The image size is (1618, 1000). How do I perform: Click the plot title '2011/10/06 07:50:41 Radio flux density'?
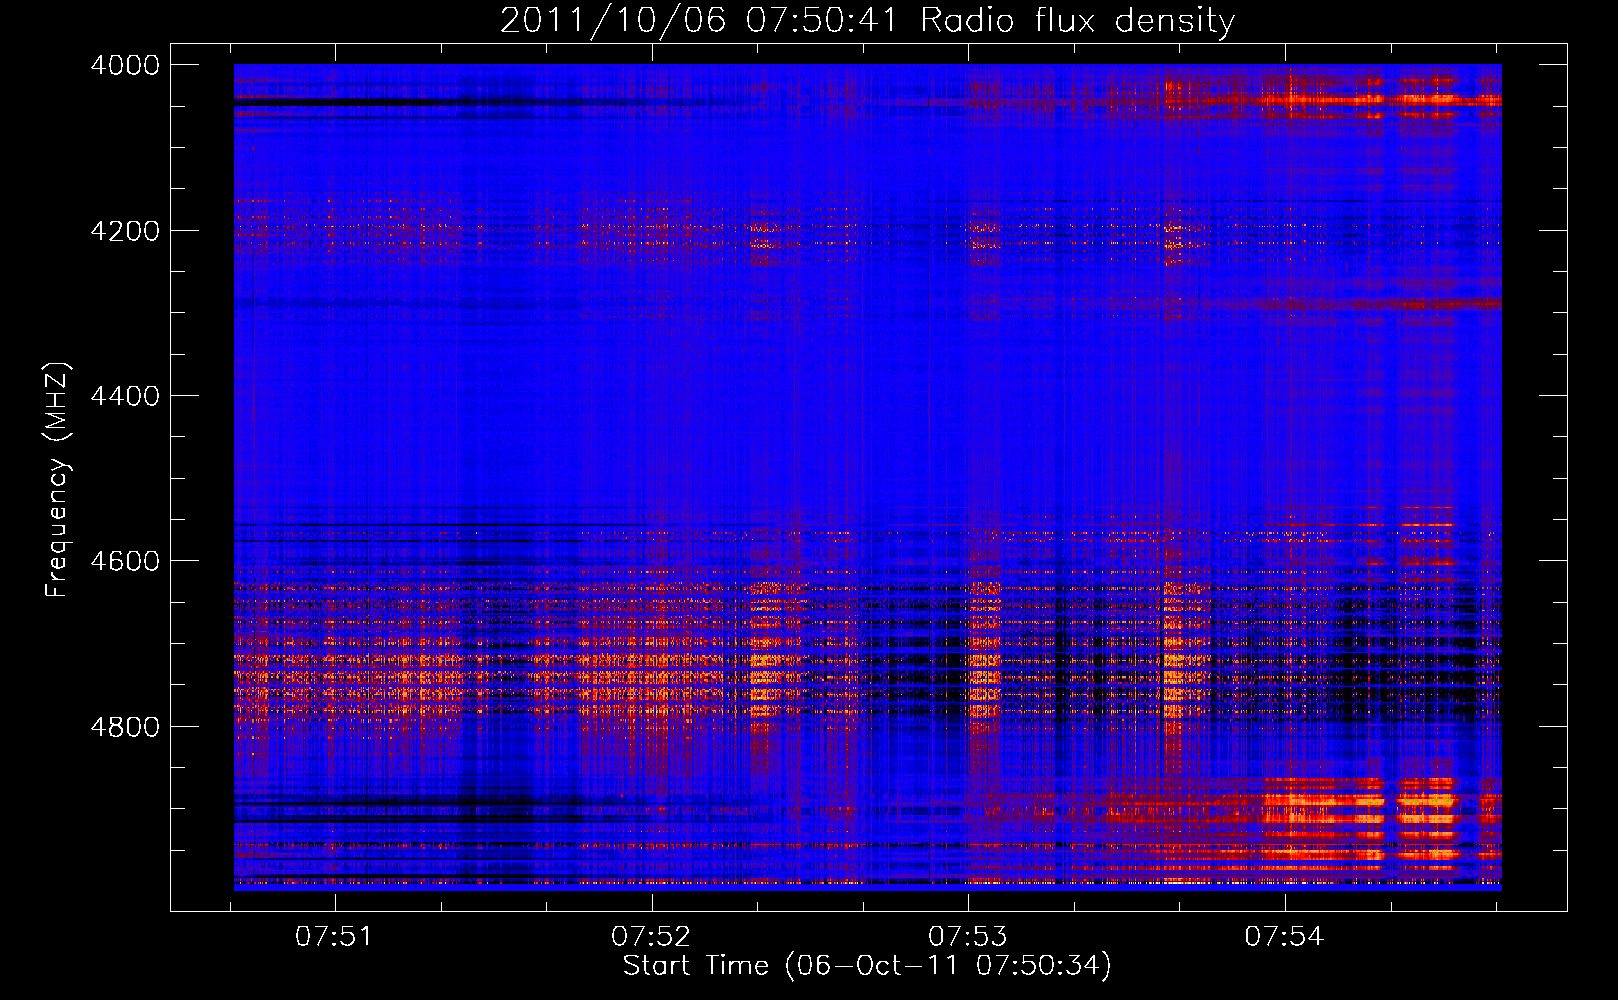[867, 20]
